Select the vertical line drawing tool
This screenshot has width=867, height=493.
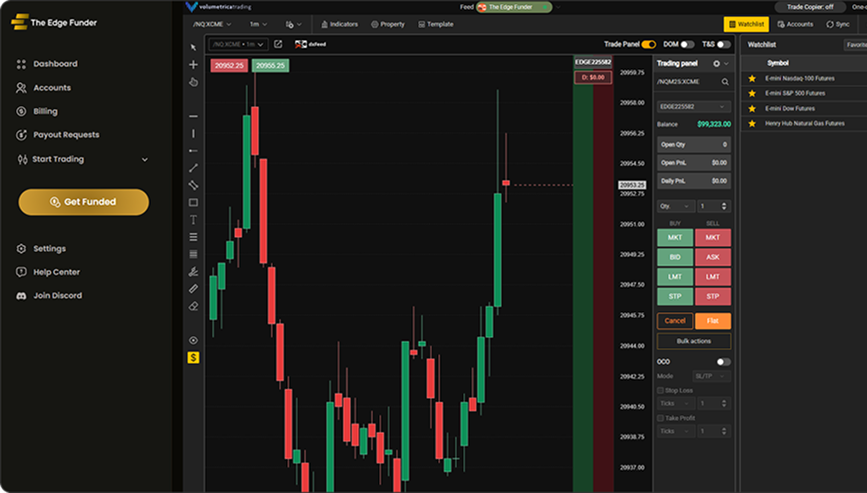click(x=193, y=133)
